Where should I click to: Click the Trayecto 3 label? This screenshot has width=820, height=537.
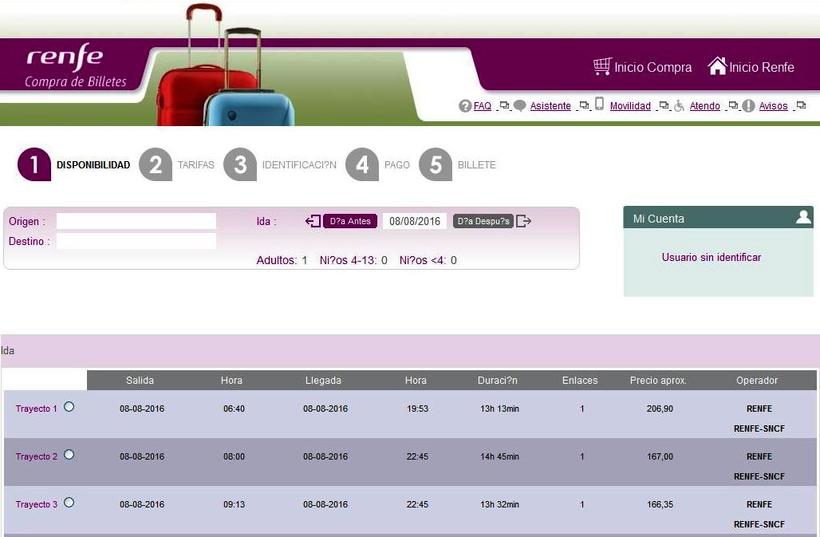(x=36, y=505)
